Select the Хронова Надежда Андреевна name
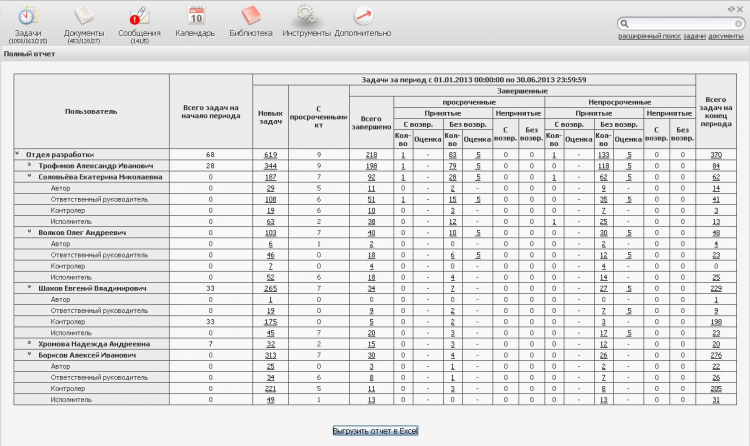Viewport: 750px width, 446px height. 94,344
